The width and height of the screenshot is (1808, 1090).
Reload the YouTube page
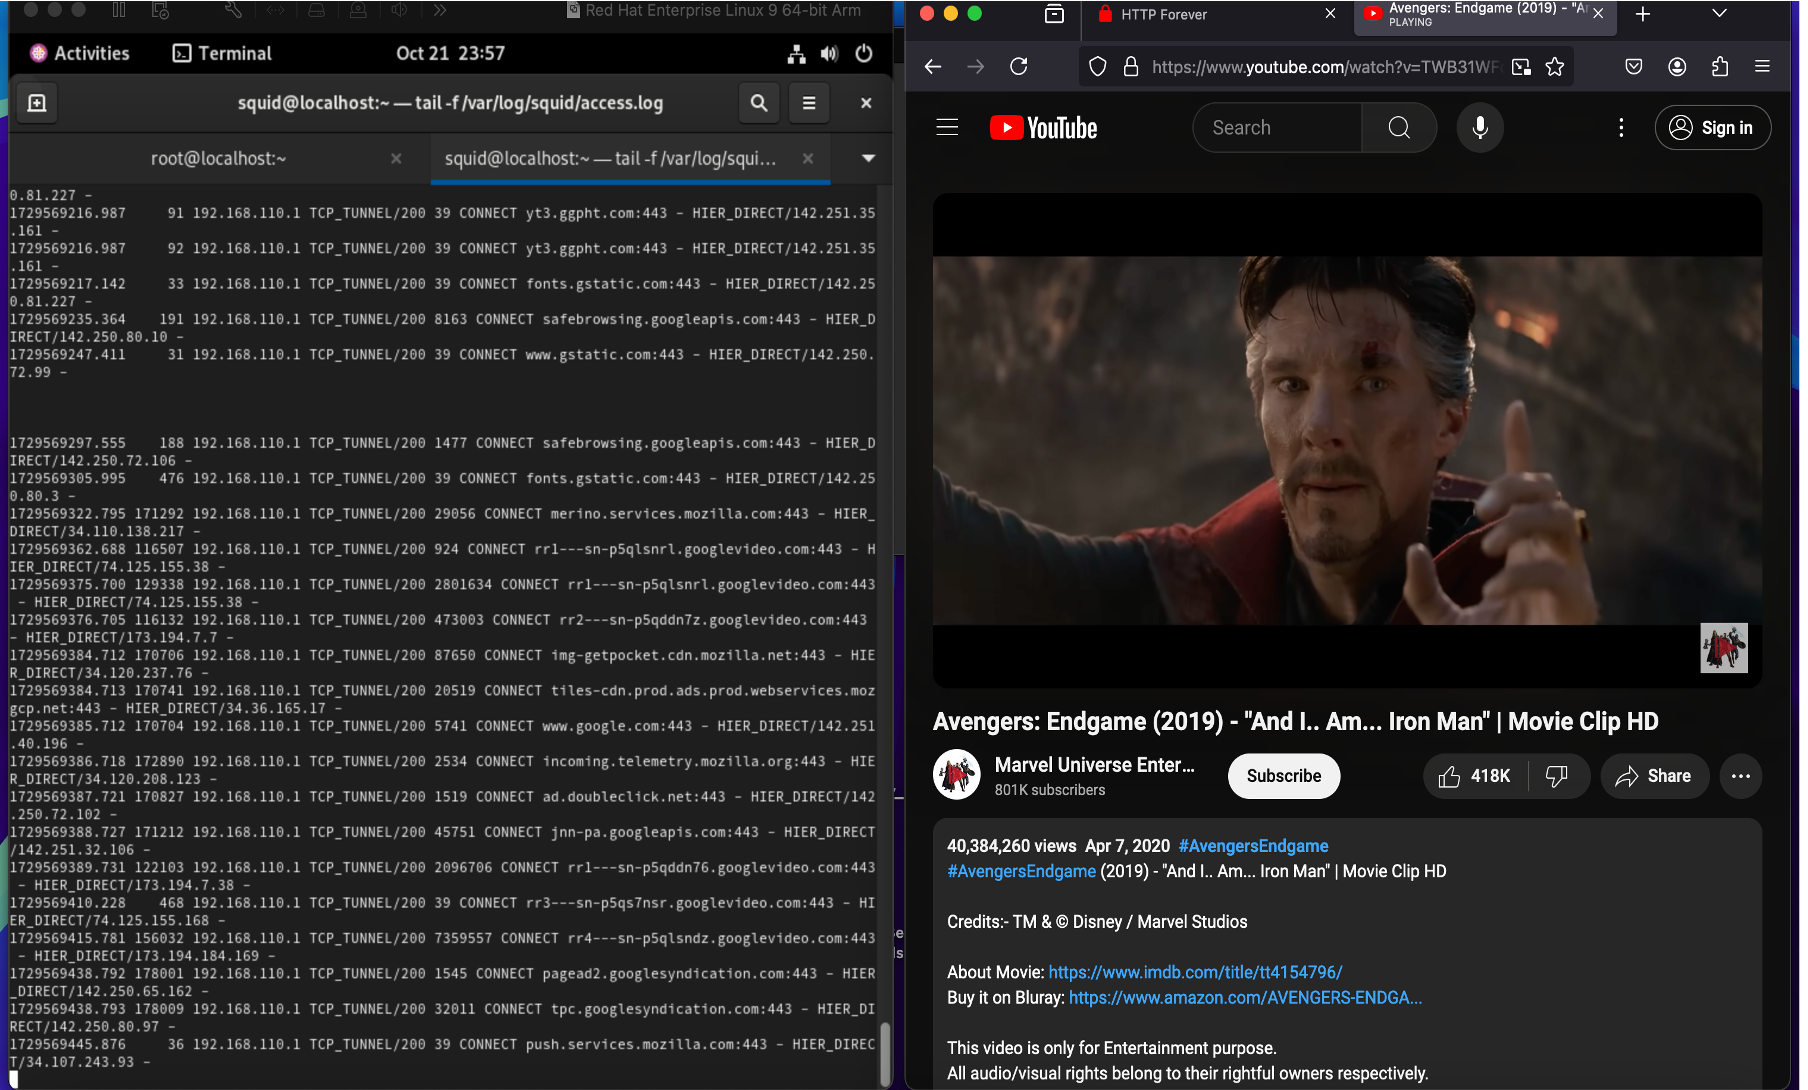1019,67
